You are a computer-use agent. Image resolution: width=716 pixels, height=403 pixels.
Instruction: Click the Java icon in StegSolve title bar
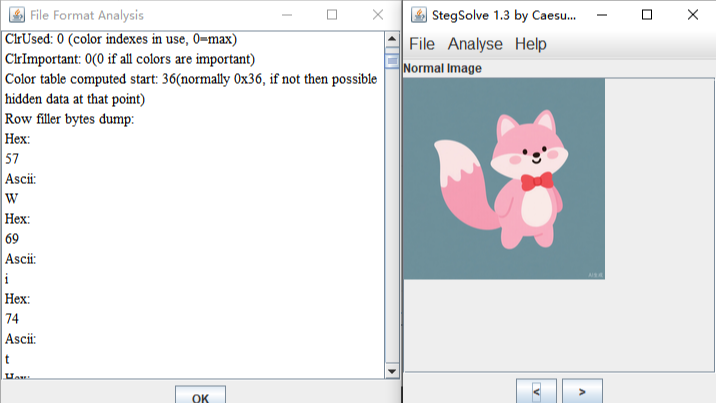tap(419, 15)
